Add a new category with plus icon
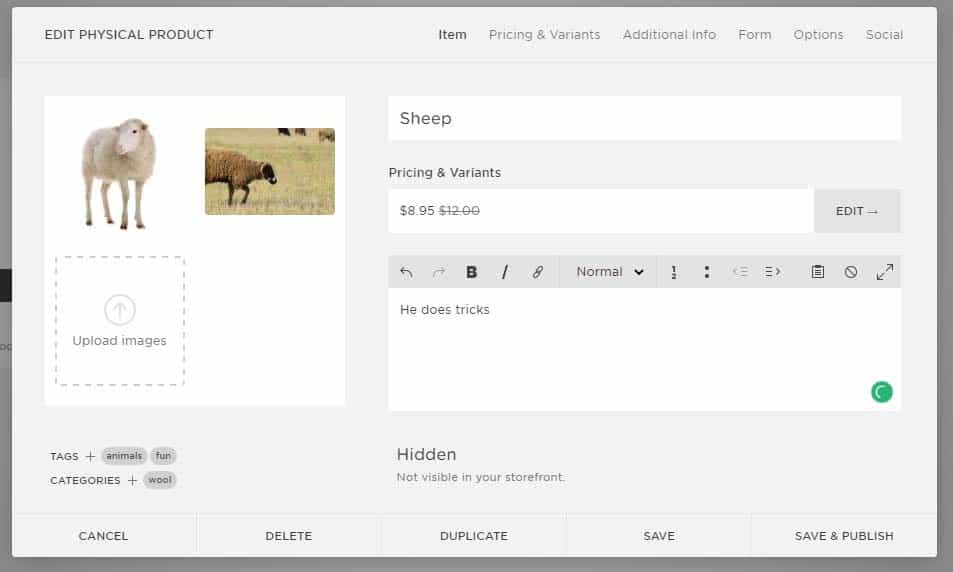Viewport: 953px width, 572px height. (132, 480)
